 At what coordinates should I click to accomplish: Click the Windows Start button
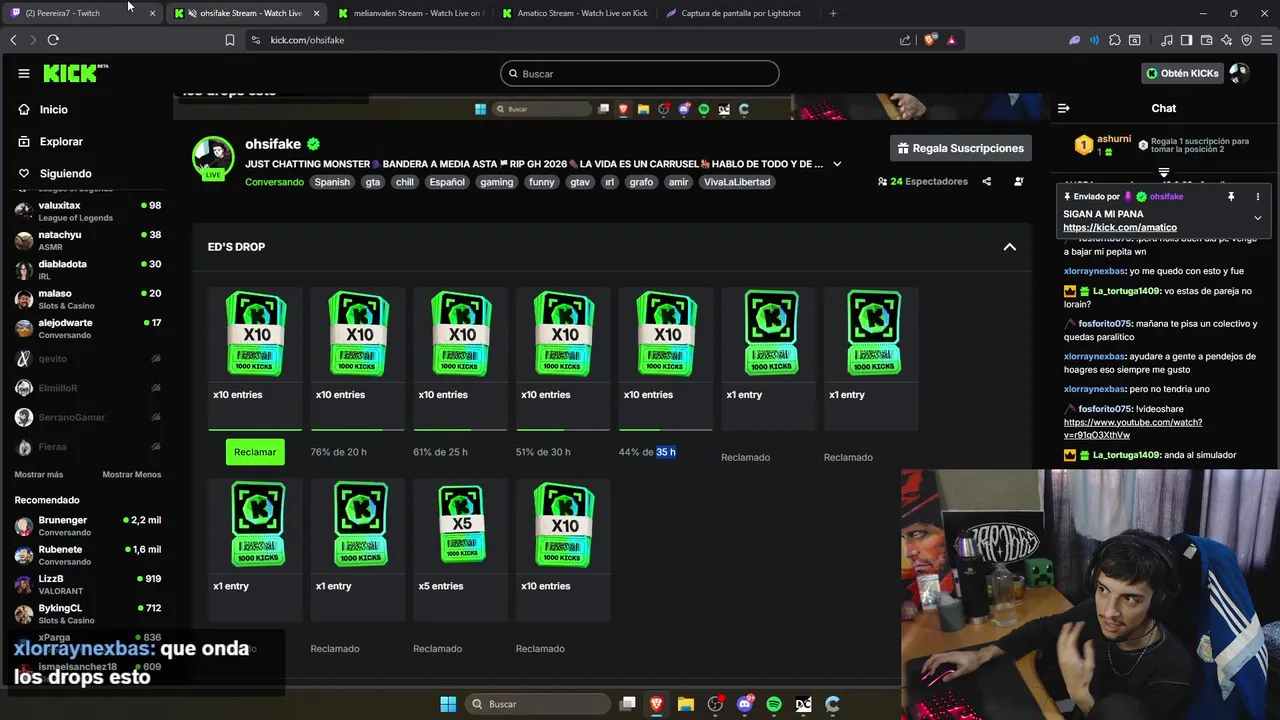[448, 704]
